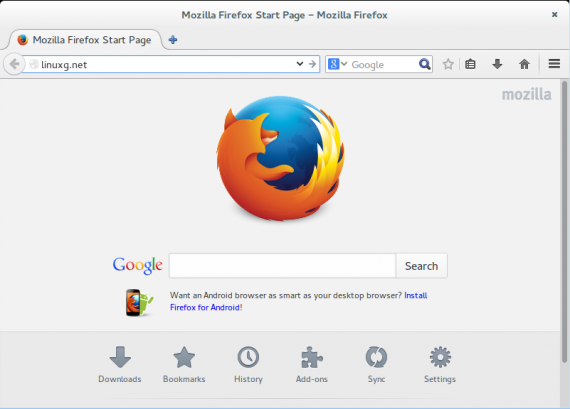Viewport: 570px width, 409px height.
Task: Open the hamburger menu button
Action: 554,64
